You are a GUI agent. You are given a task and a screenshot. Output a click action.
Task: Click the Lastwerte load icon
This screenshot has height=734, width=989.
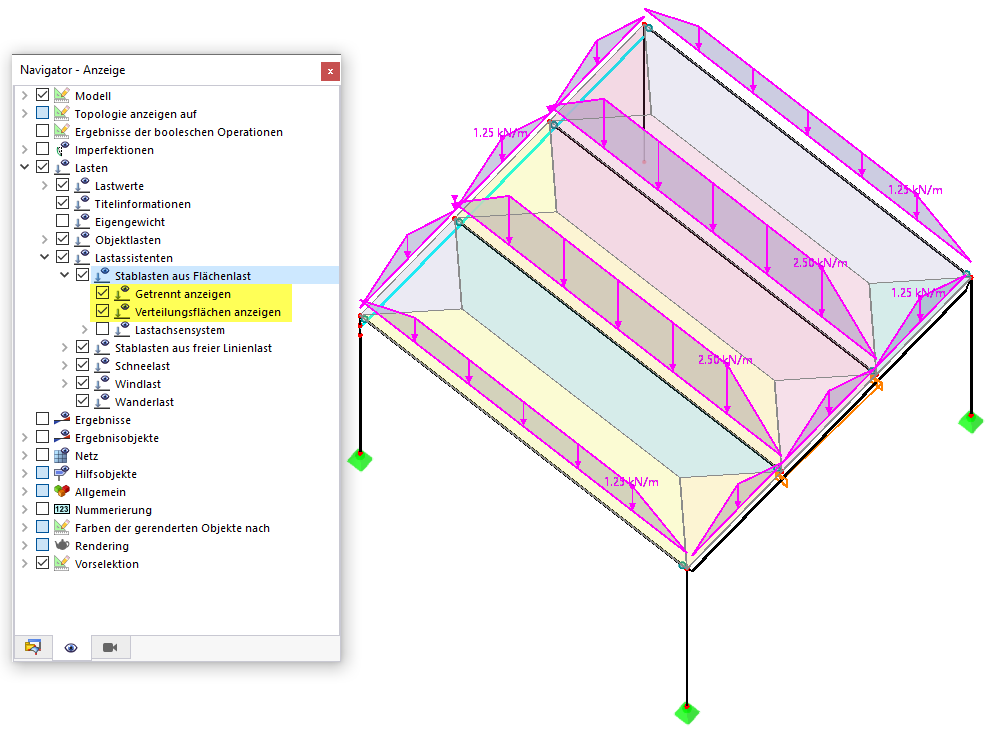pos(81,185)
